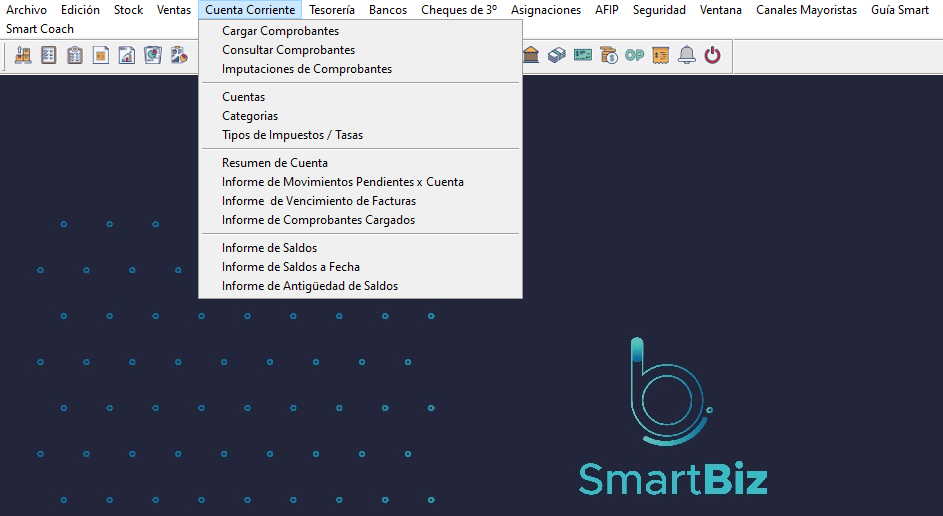Screen dimensions: 943x516
Task: Click the OP payment order icon
Action: pyautogui.click(x=634, y=56)
